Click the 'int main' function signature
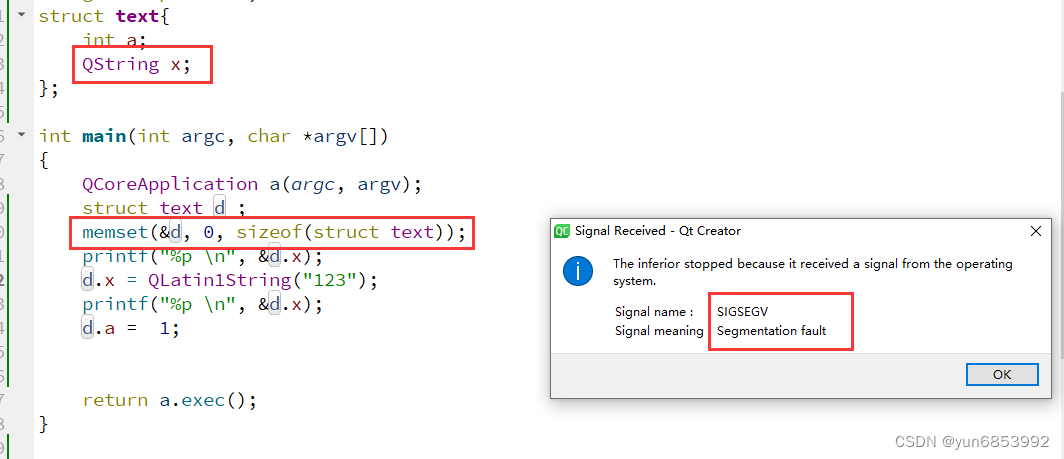 213,136
